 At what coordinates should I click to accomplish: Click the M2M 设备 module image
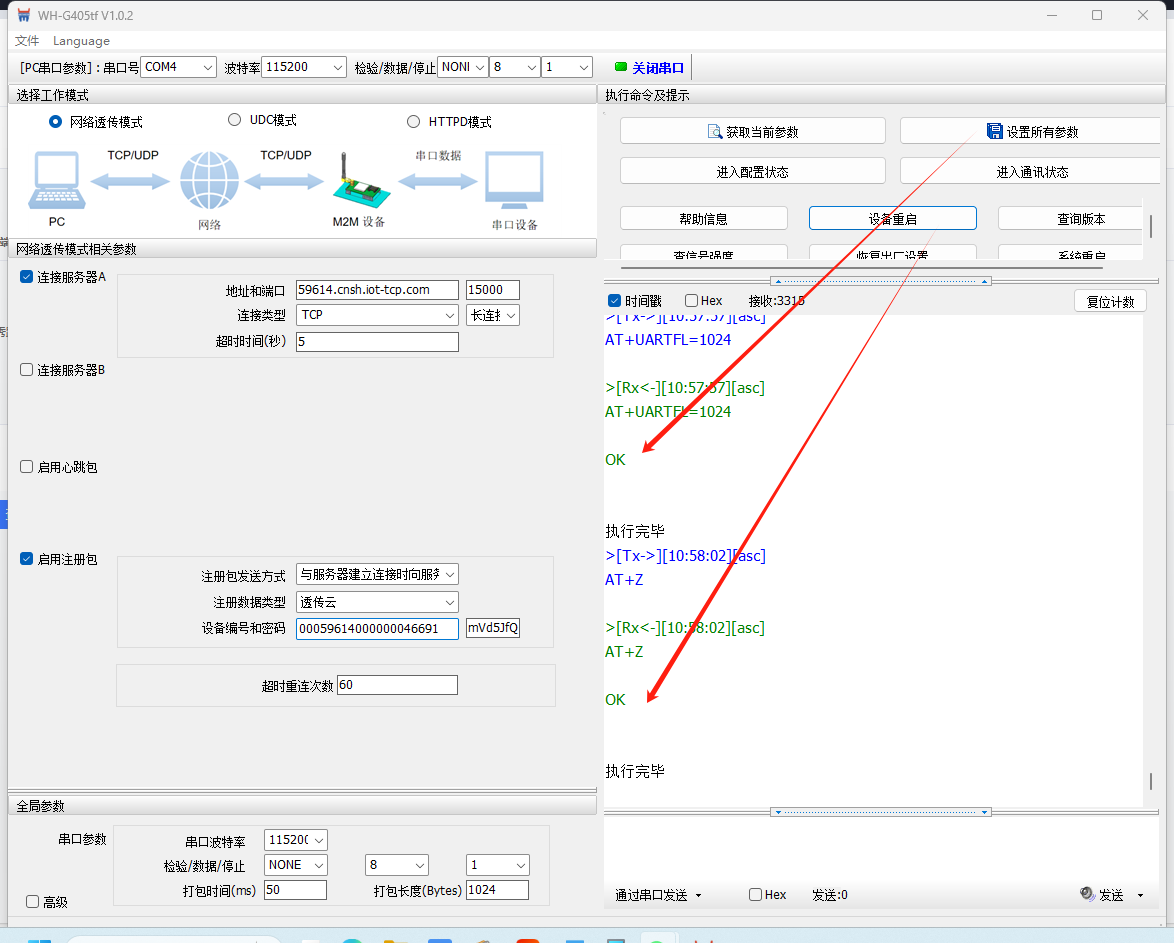(x=355, y=183)
